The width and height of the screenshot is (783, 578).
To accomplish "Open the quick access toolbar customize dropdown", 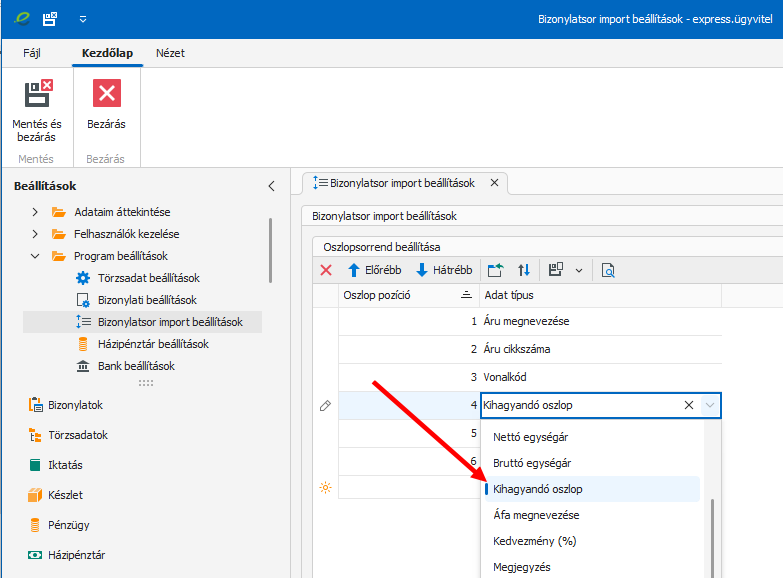I will pos(83,18).
